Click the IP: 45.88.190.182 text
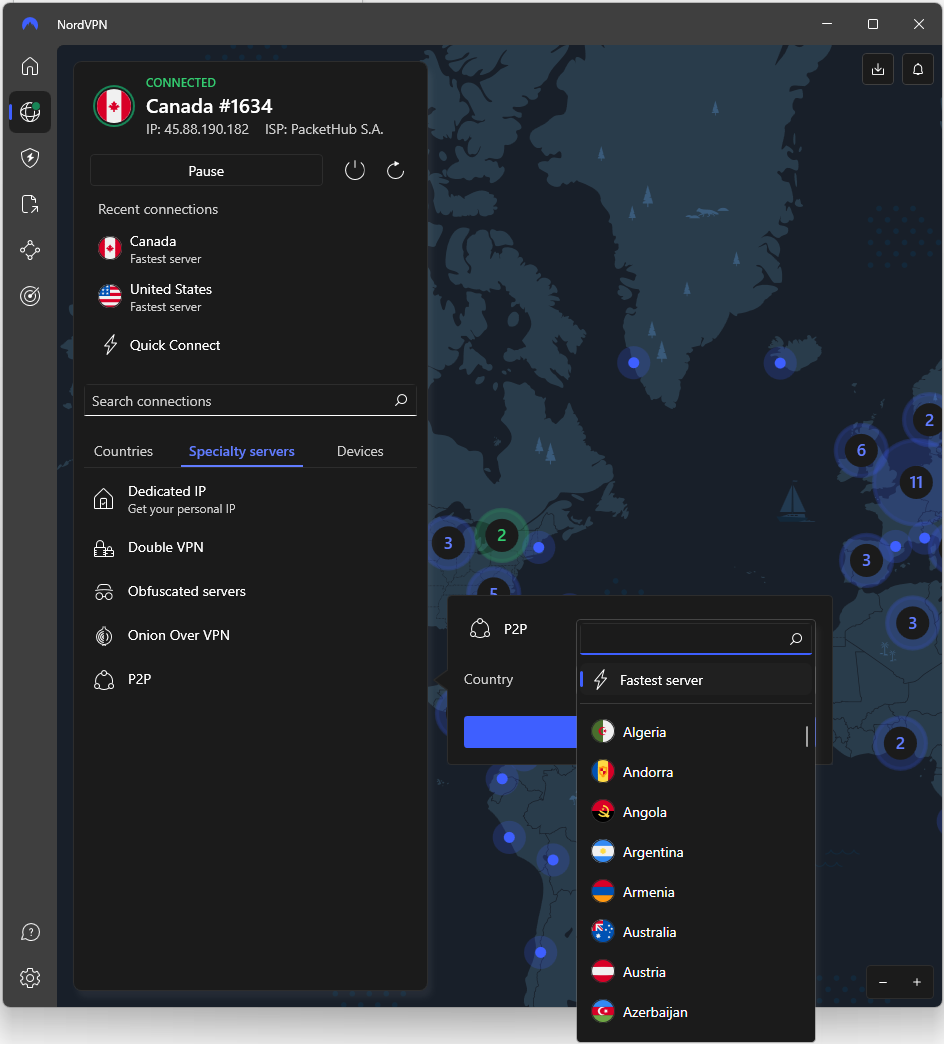 (x=198, y=129)
